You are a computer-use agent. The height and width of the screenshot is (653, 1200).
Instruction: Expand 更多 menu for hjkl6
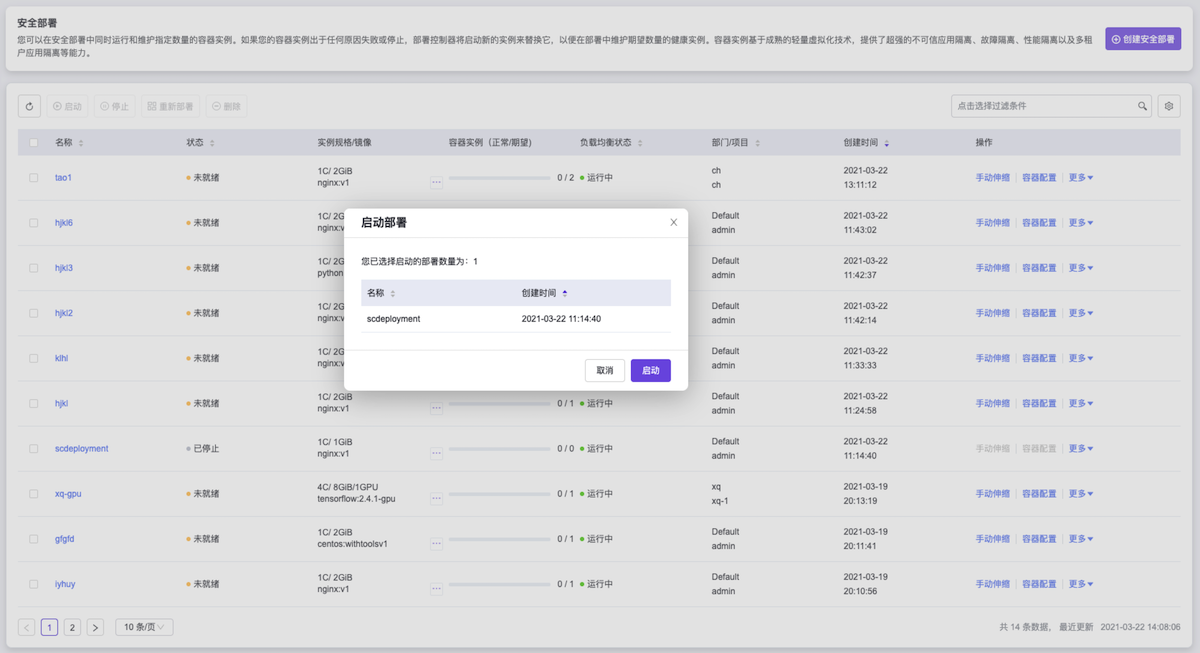(x=1081, y=223)
